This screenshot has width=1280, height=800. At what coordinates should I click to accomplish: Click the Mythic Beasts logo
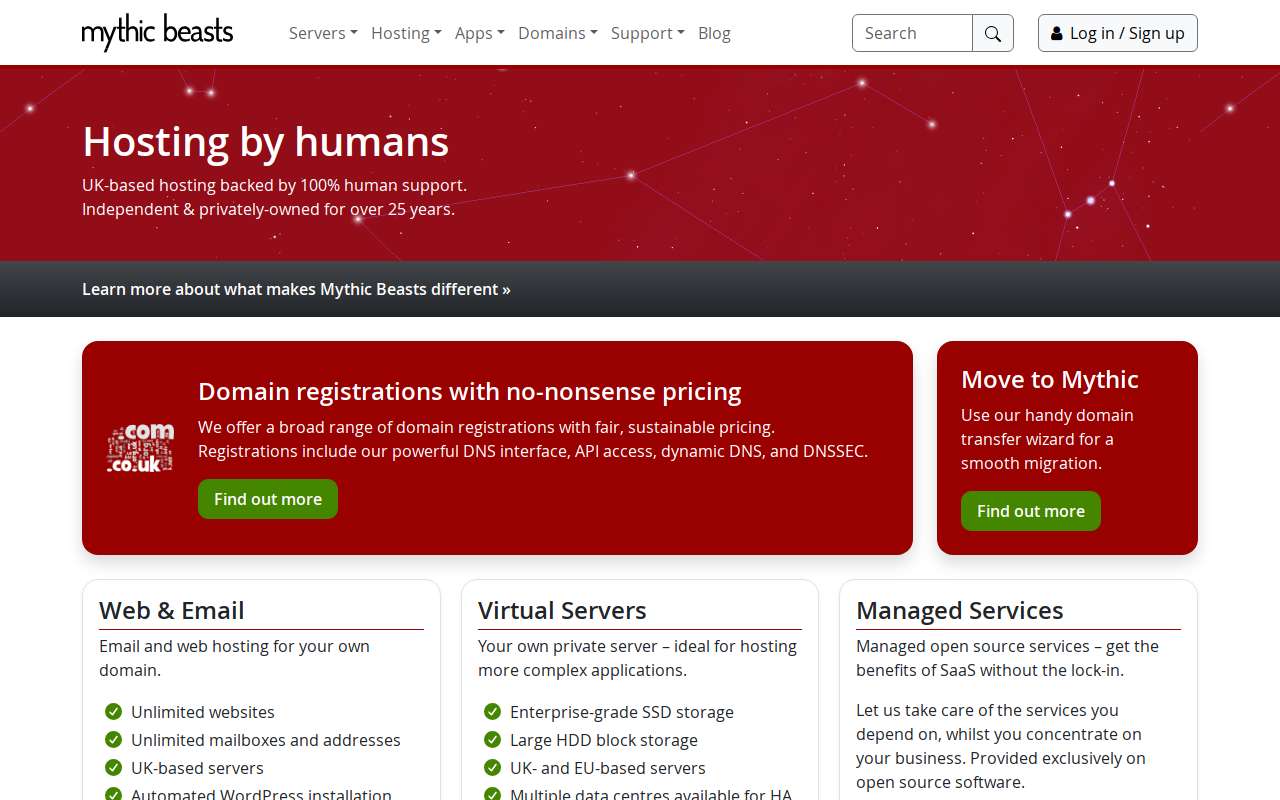tap(157, 33)
